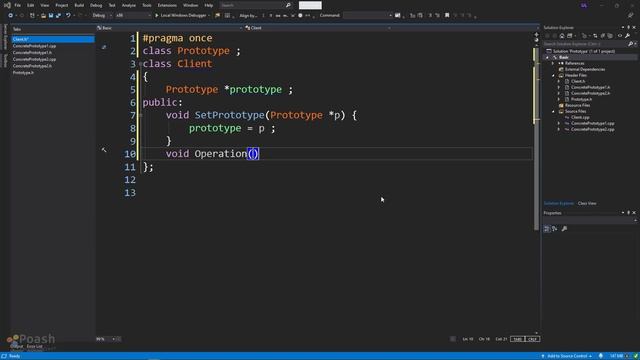Select Client.cpp in Solution Explorer
Viewport: 640px width, 360px height.
click(580, 117)
